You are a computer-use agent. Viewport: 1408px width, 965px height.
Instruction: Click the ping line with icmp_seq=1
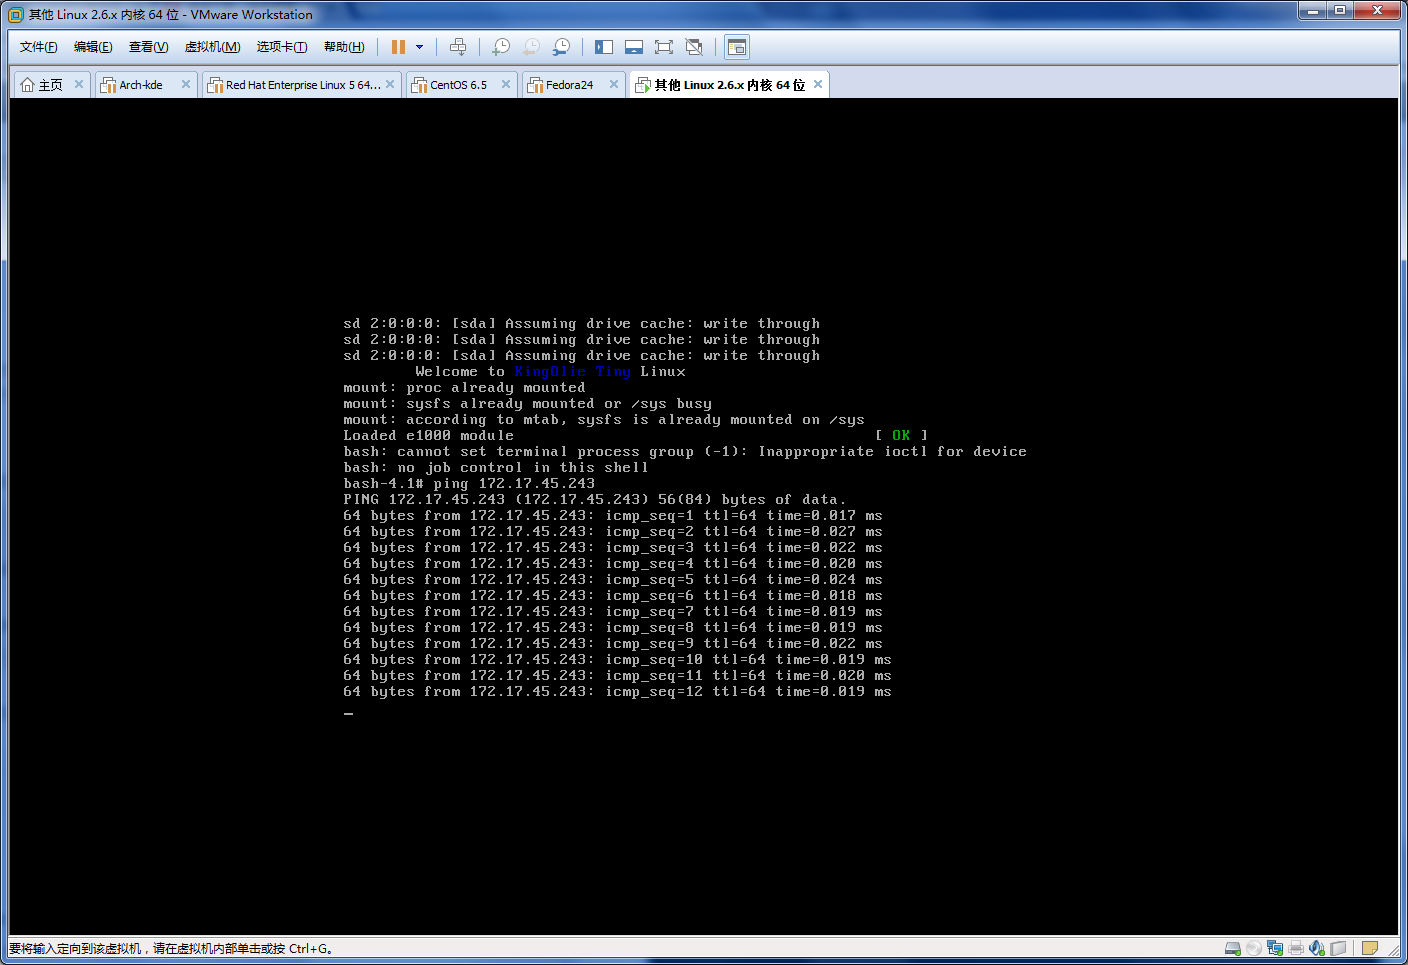point(613,516)
